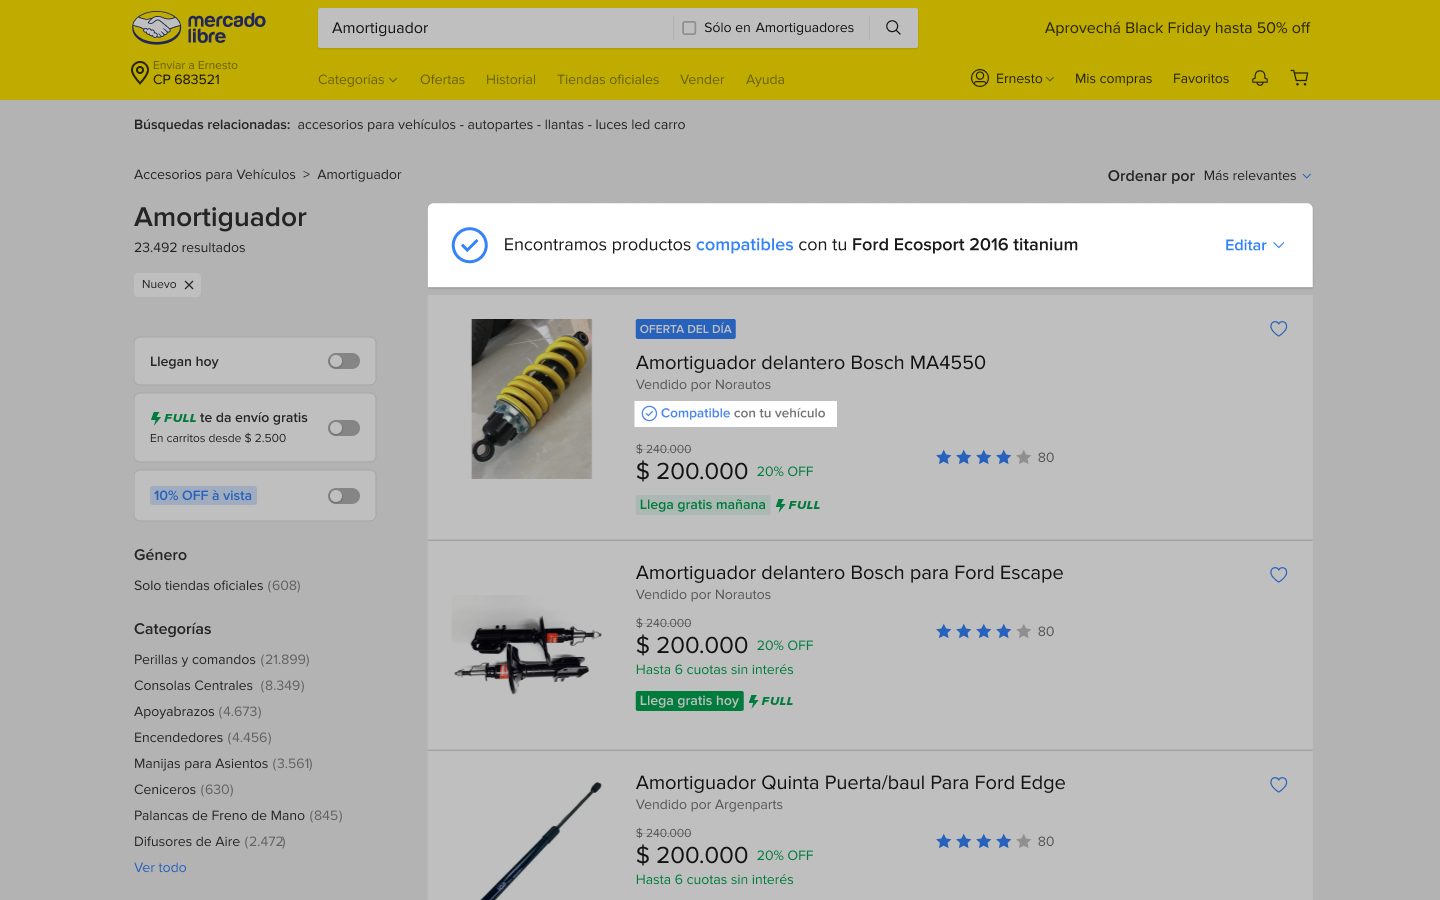Screen dimensions: 1440x900
Task: Click the delivery location pin icon
Action: point(140,73)
